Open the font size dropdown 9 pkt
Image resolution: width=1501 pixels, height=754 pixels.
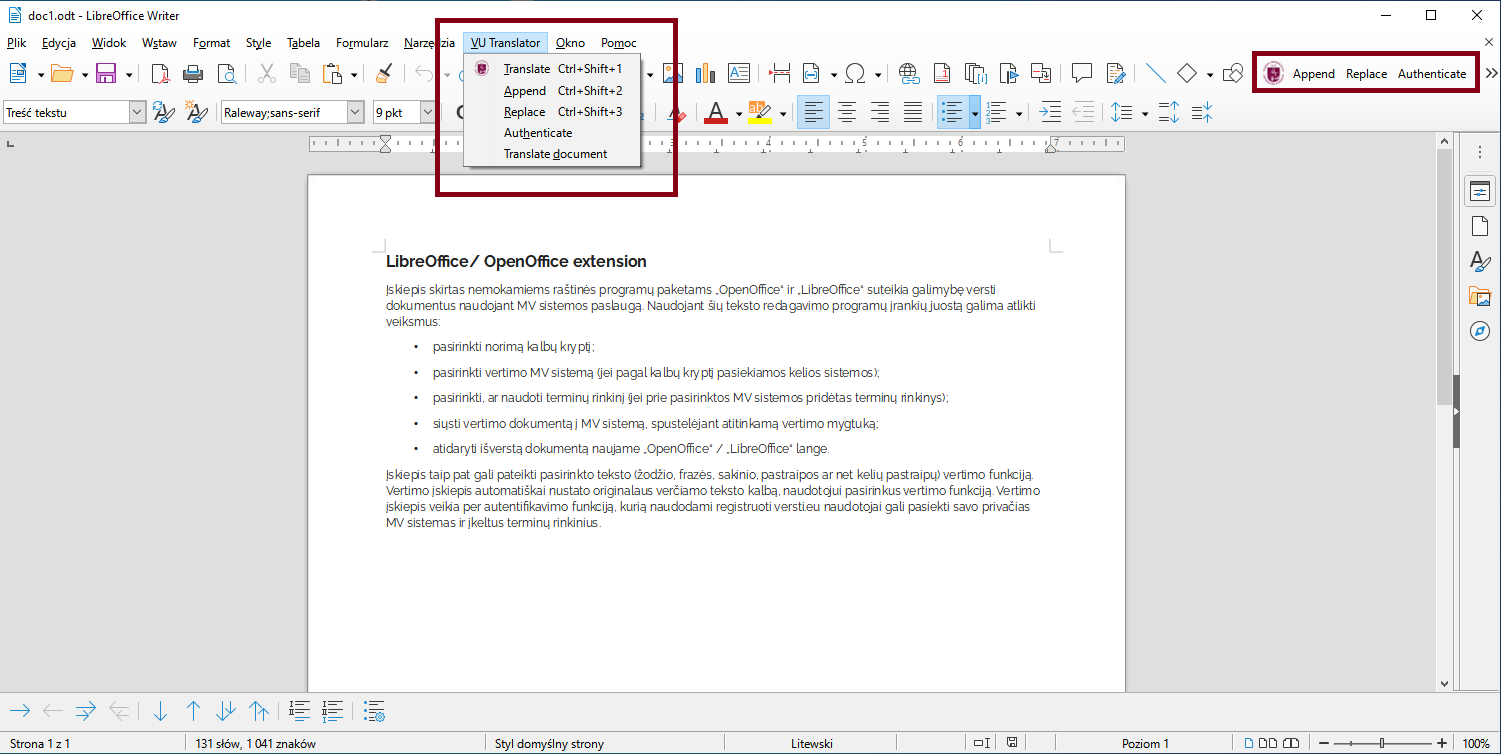(427, 112)
